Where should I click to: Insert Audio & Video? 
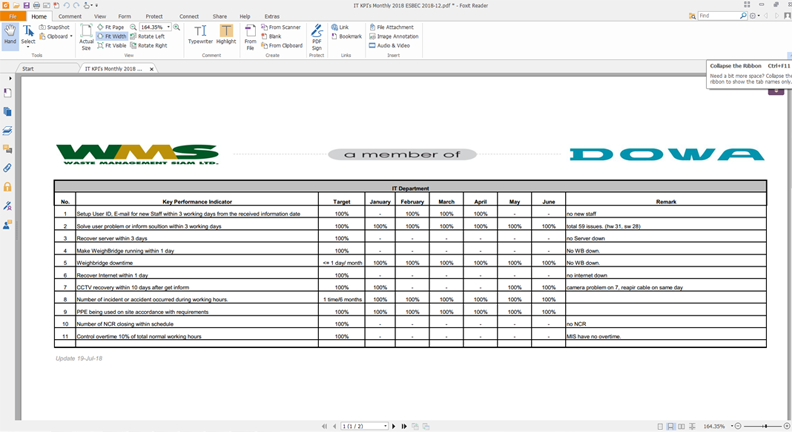[389, 45]
